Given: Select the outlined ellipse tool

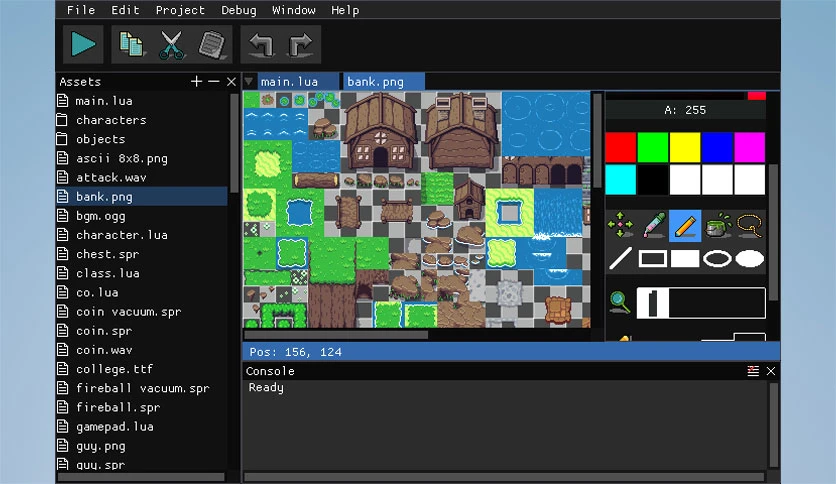Looking at the screenshot, I should point(717,259).
